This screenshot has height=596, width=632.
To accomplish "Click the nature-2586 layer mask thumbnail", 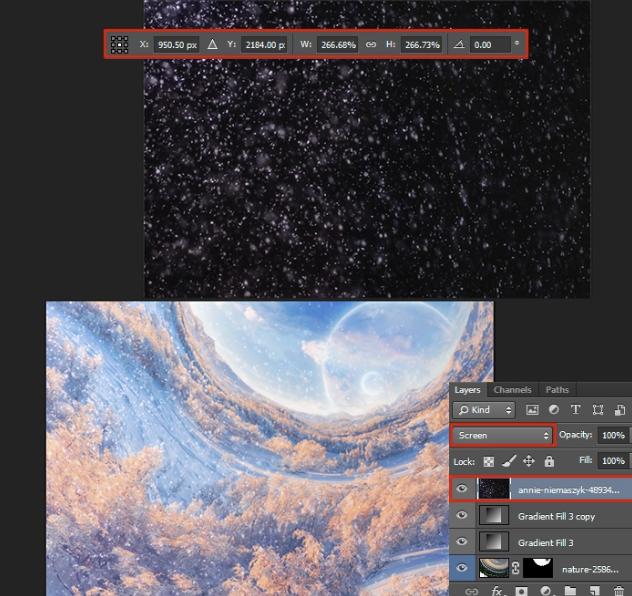I will [538, 568].
